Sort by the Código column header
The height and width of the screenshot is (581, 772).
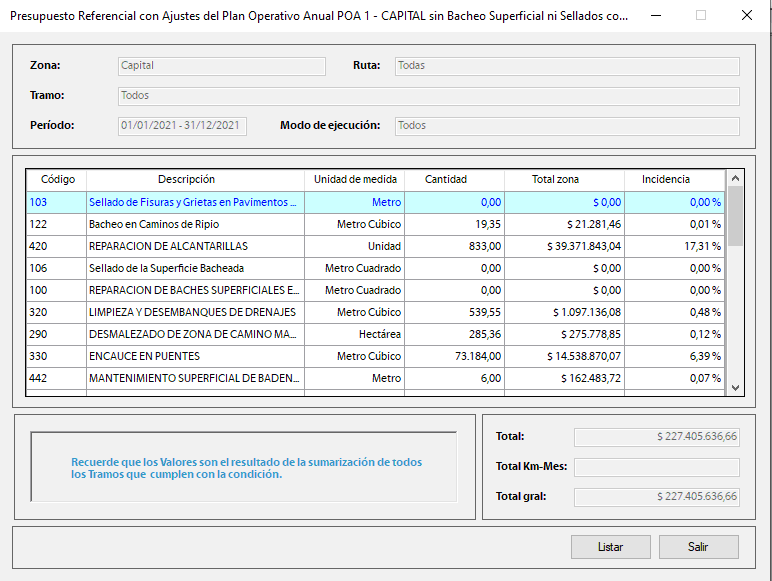click(x=57, y=179)
